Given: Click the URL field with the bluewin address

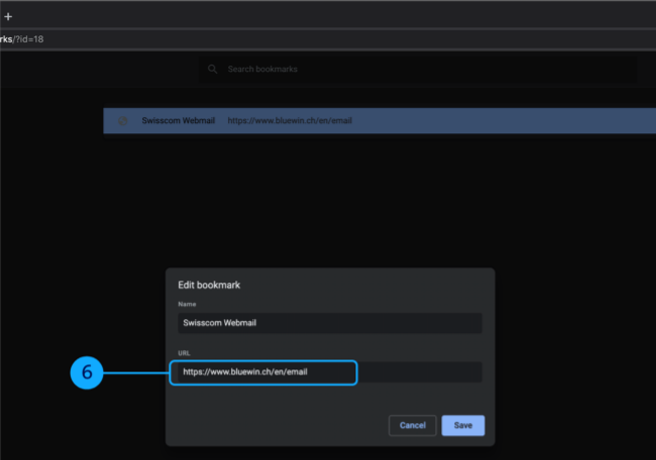Looking at the screenshot, I should [x=264, y=372].
